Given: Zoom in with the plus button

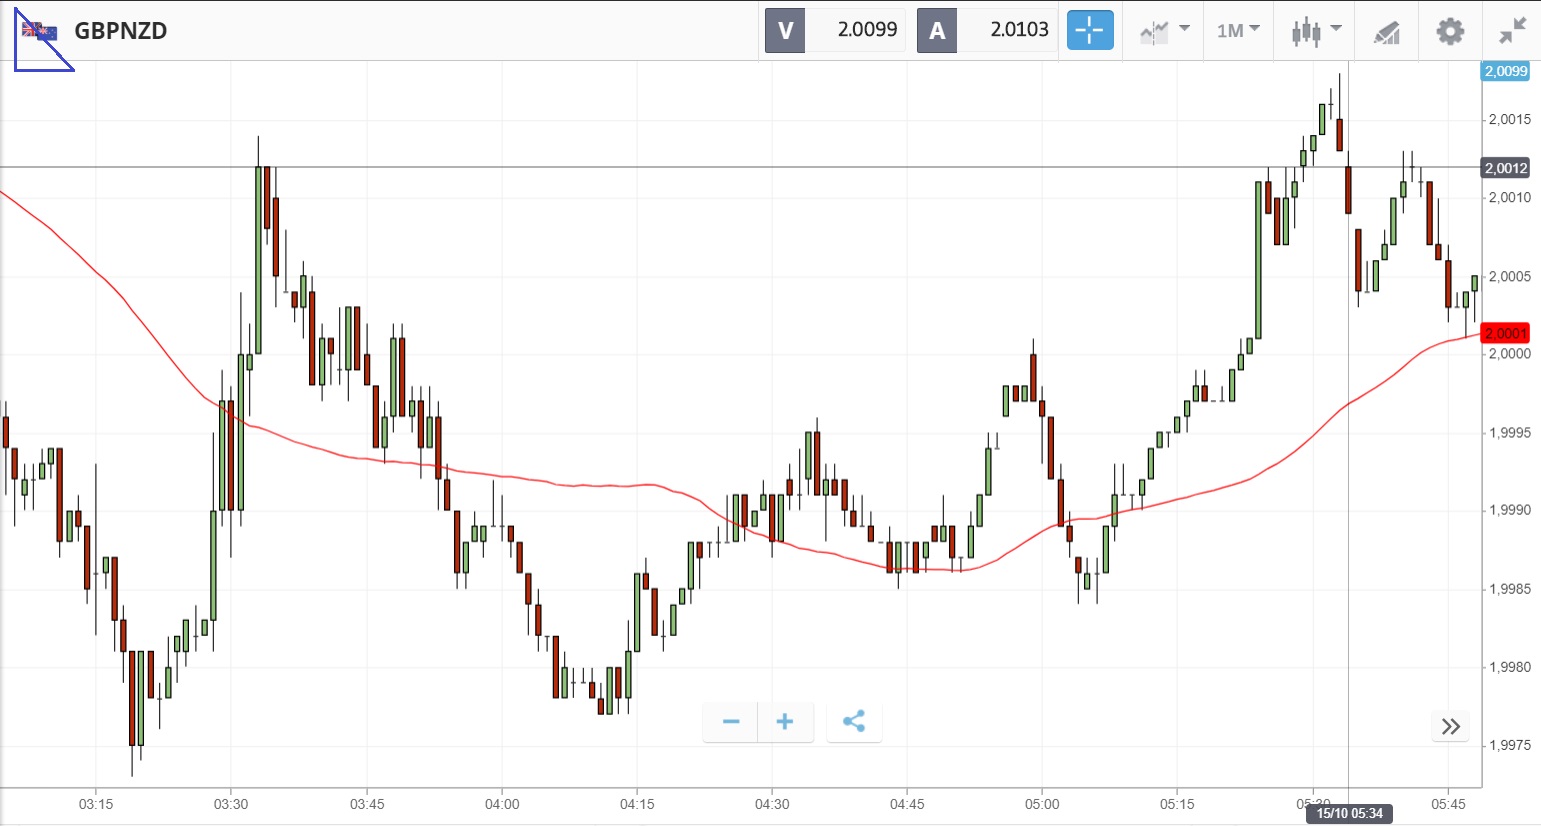Looking at the screenshot, I should click(785, 722).
